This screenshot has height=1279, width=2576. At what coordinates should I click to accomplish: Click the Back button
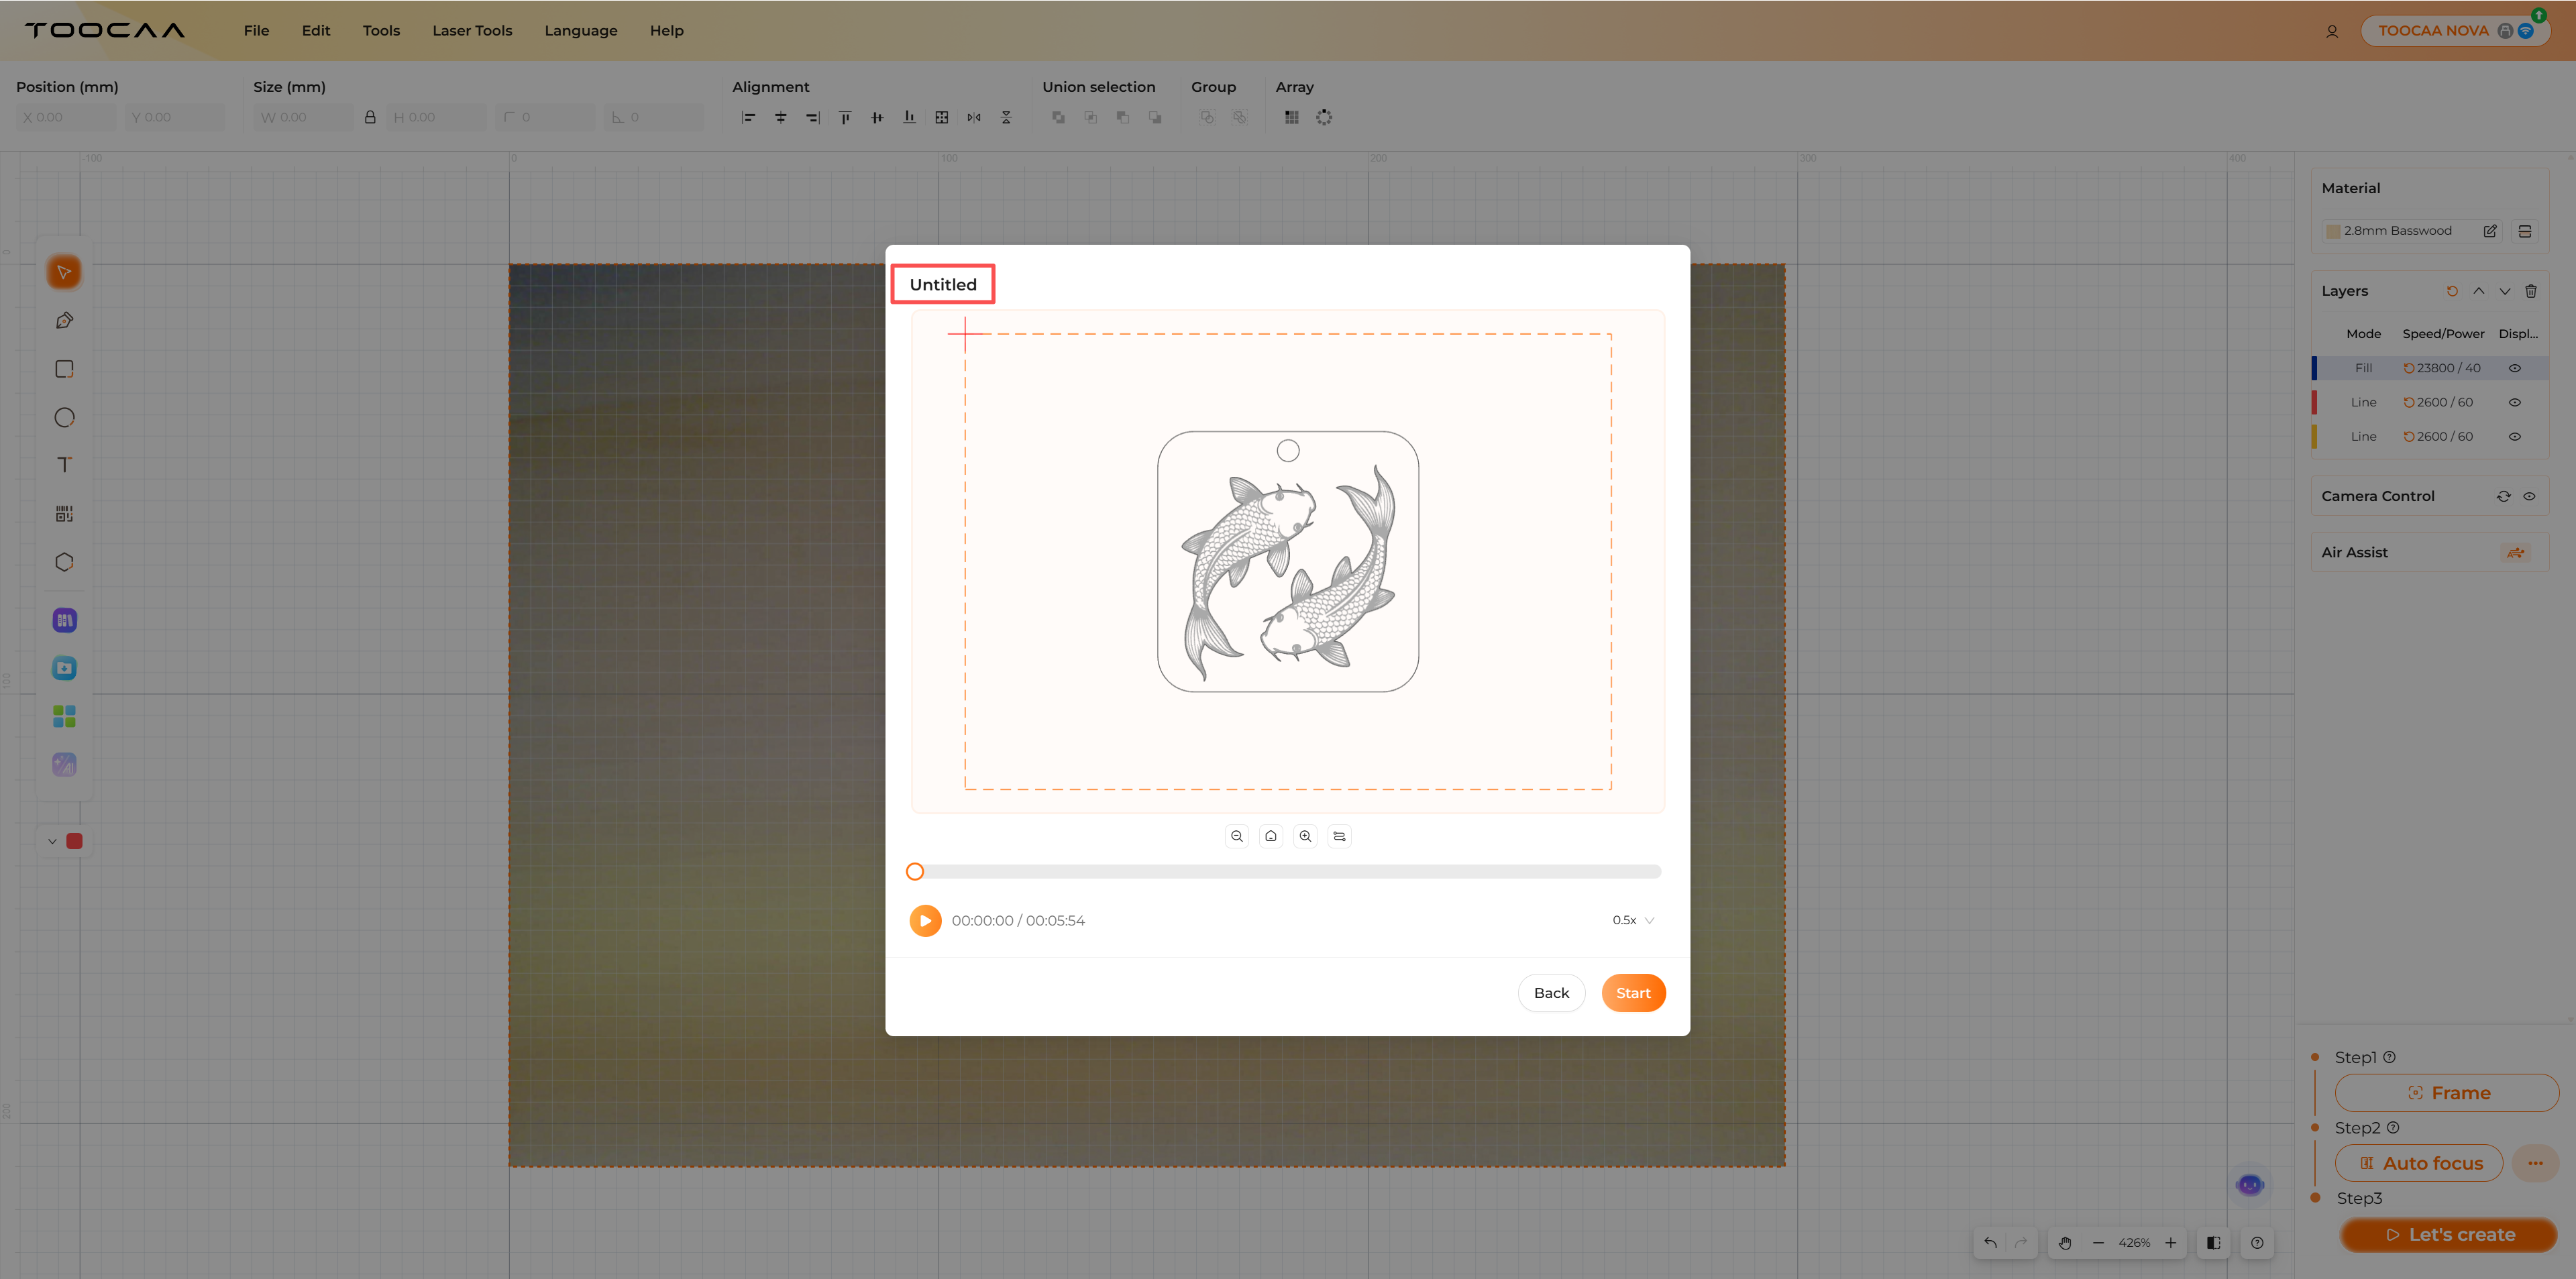(1551, 993)
